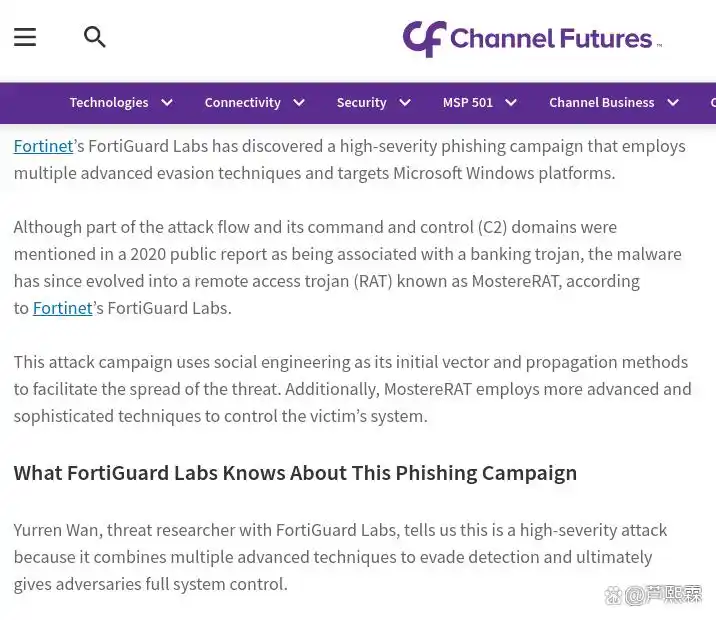Click the Fortinet link starting the article

click(x=43, y=146)
